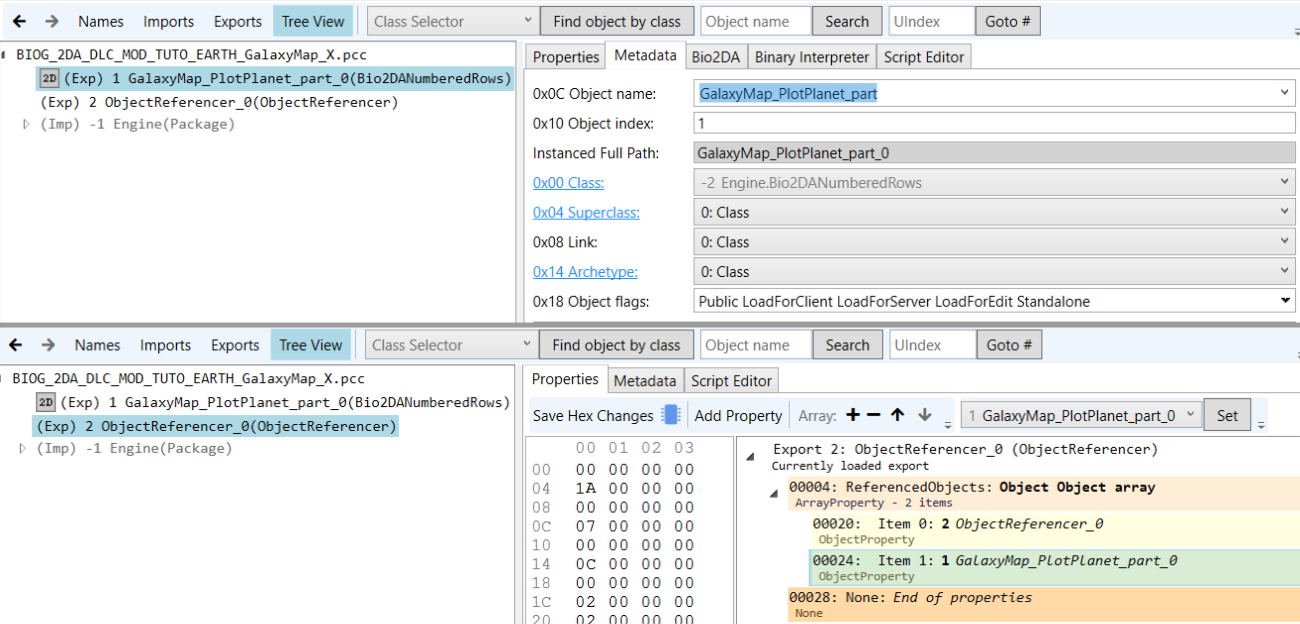
Task: Click the Search button in the lower window
Action: point(847,345)
